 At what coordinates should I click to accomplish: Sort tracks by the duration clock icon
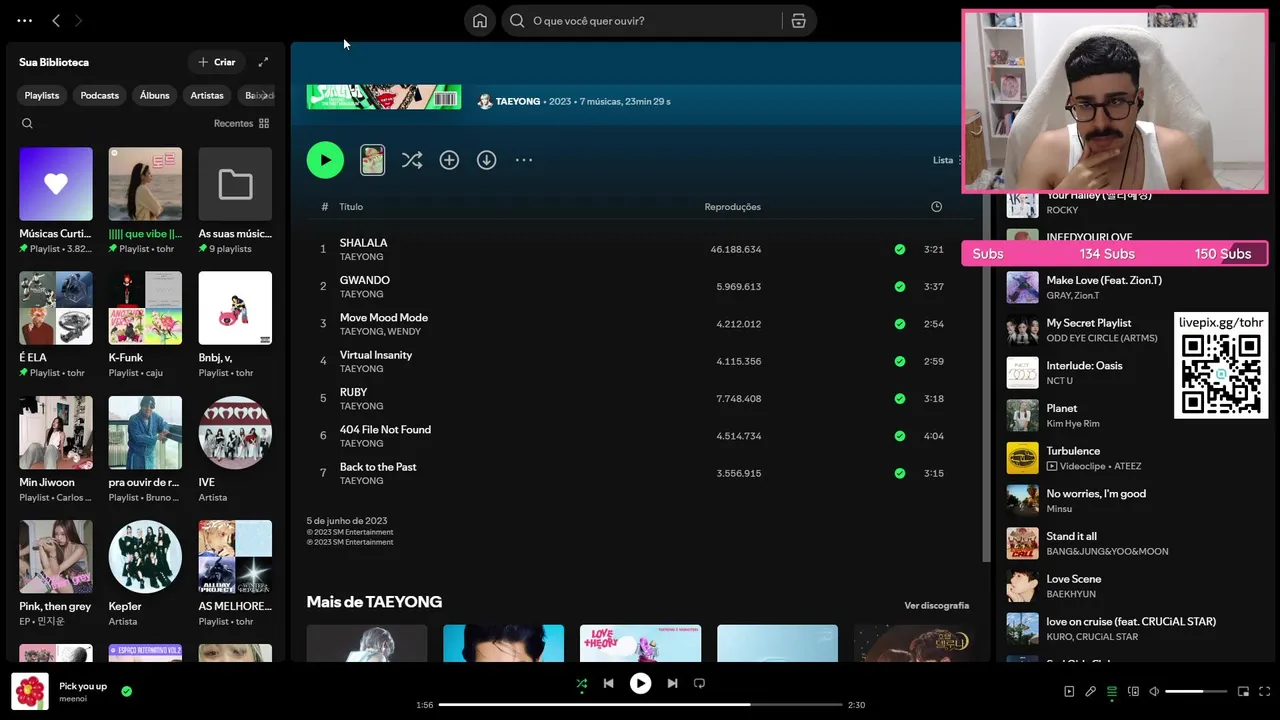[936, 207]
